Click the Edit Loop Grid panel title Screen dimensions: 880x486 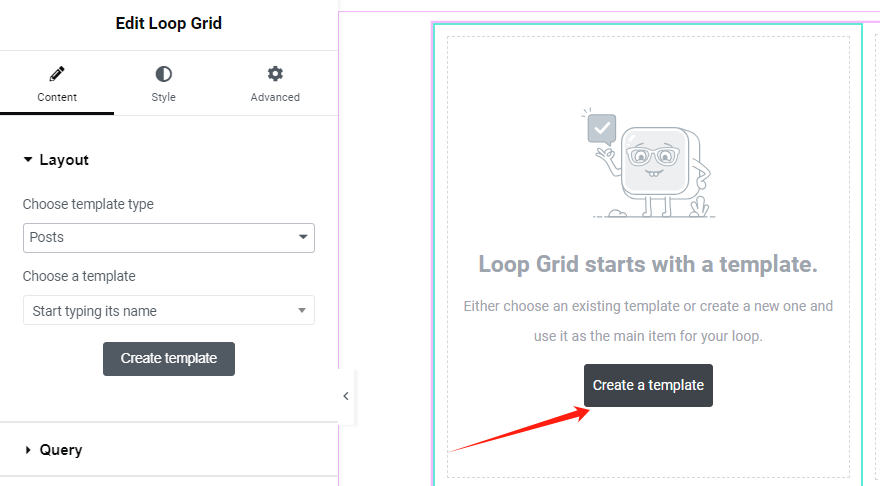[x=168, y=23]
